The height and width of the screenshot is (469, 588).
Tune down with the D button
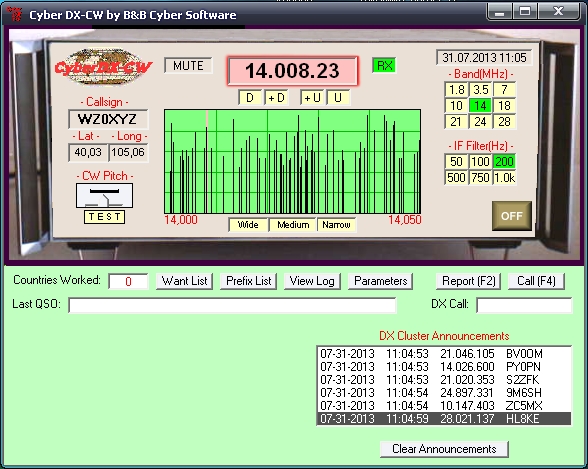pos(250,98)
